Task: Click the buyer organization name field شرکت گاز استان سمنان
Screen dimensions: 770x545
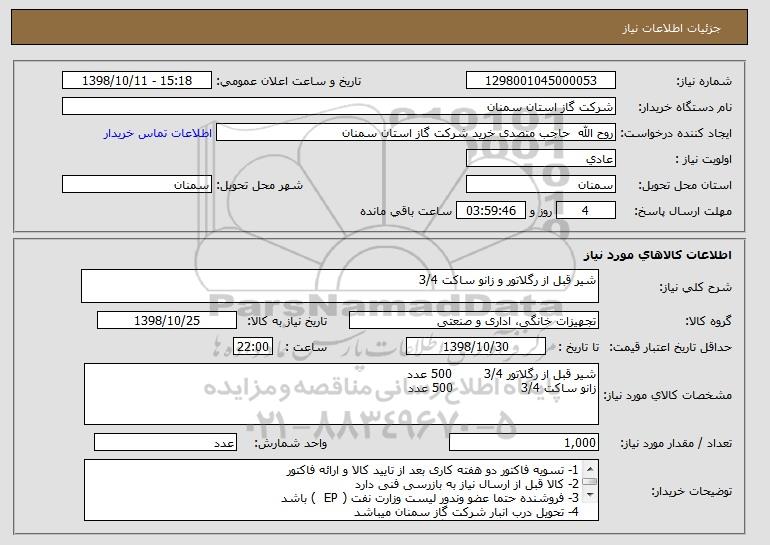Action: pos(339,107)
